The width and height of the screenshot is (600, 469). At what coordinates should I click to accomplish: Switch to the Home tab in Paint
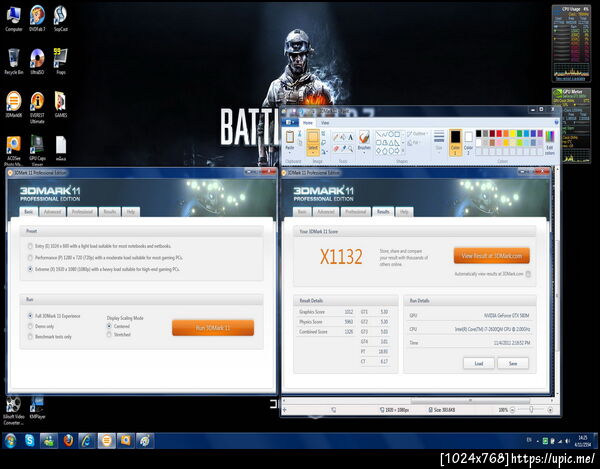pos(308,123)
